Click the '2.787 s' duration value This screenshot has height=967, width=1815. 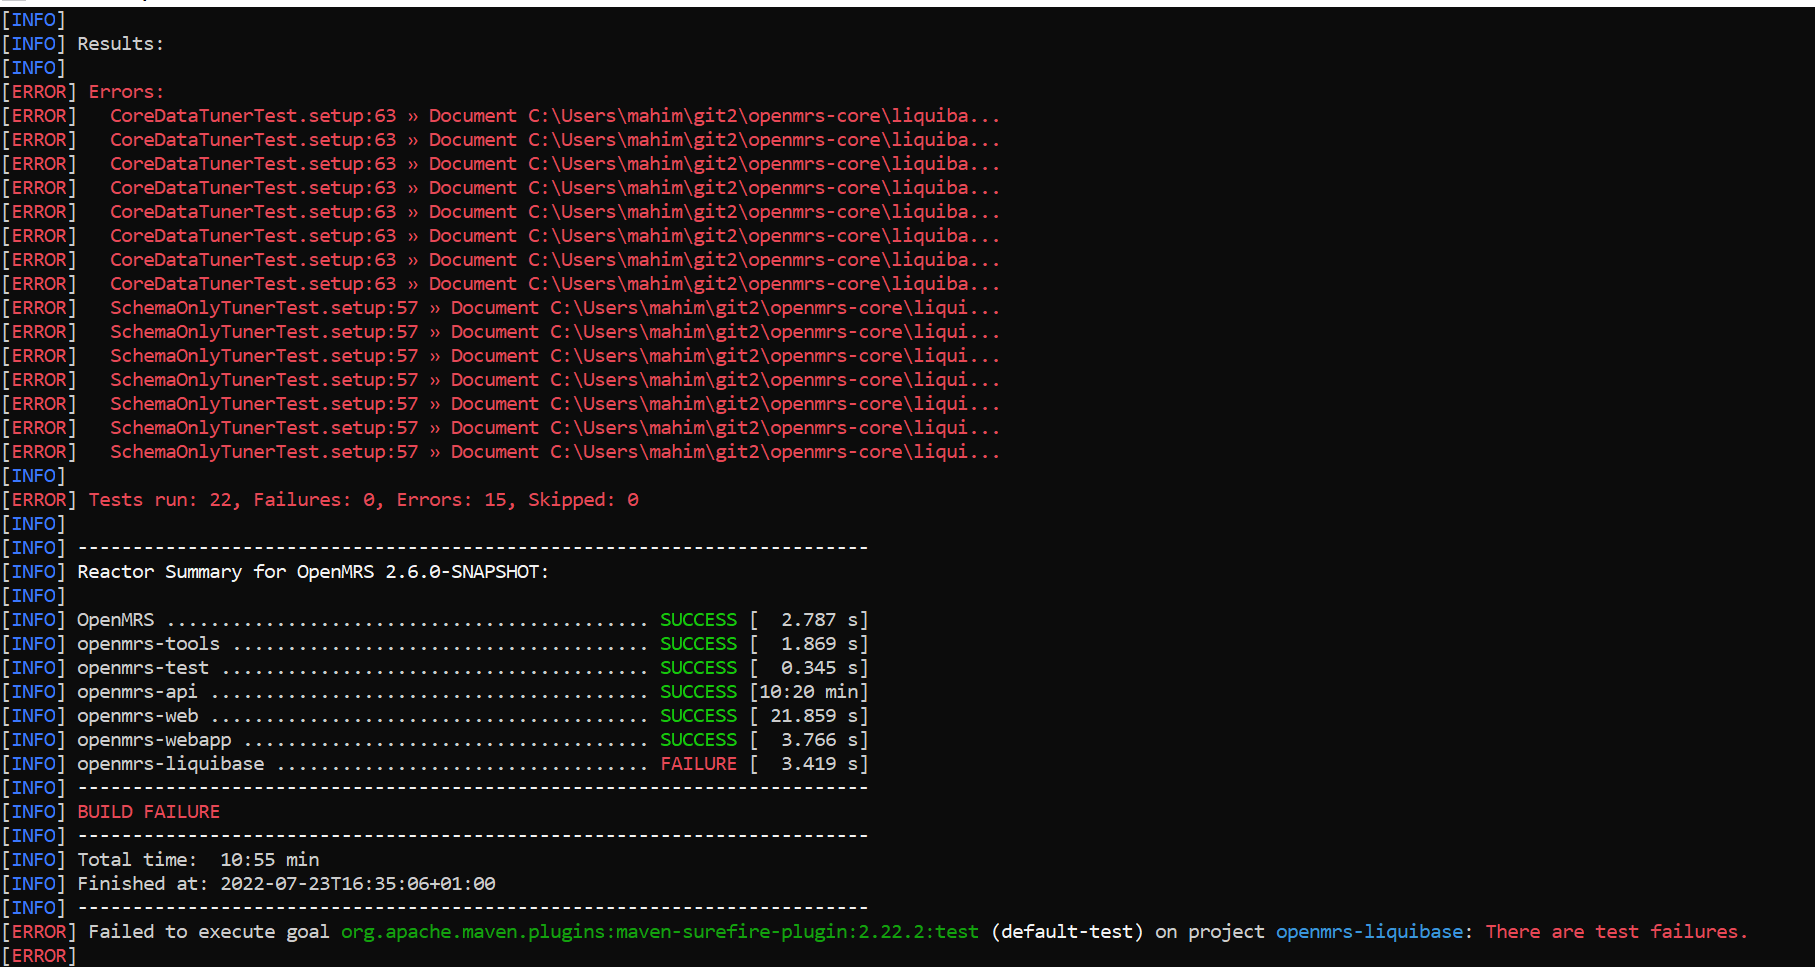[819, 620]
